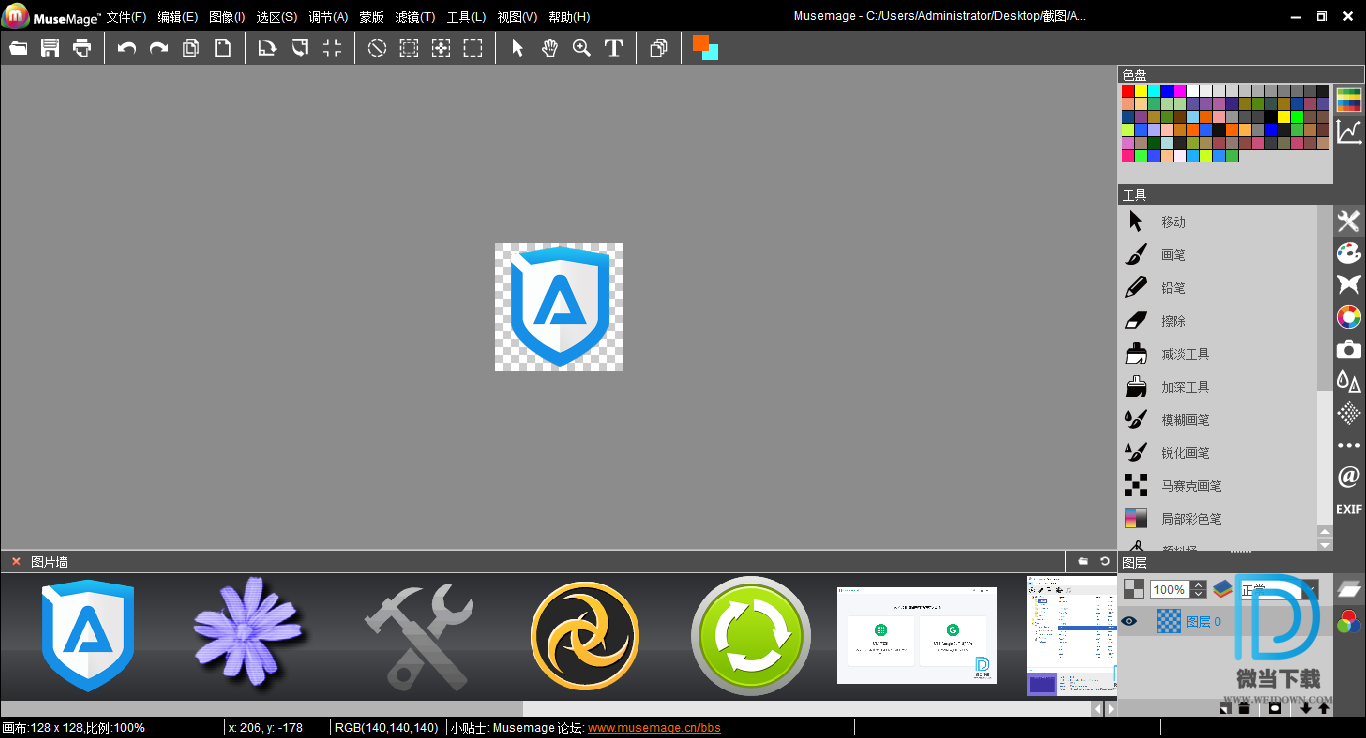Screen dimensions: 1366x738
Task: Open 文件(F) menu
Action: (x=126, y=17)
